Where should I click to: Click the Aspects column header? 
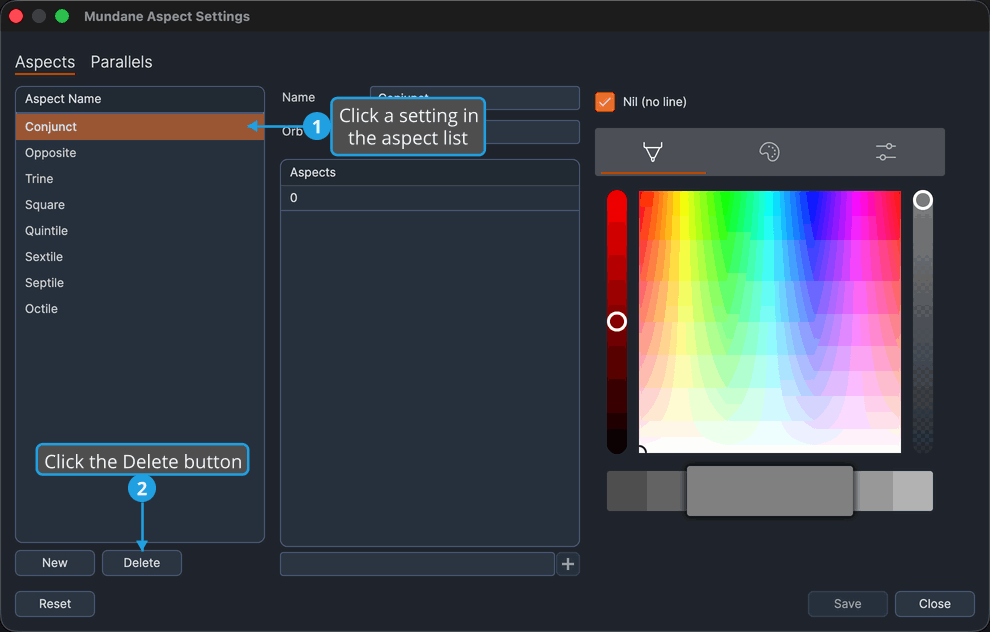click(x=430, y=172)
